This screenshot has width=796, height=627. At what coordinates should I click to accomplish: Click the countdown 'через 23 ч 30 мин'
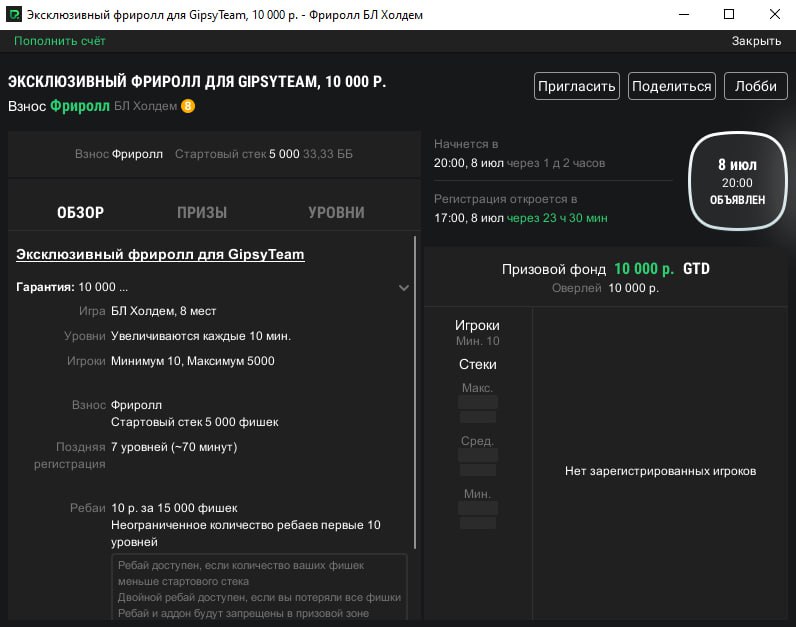click(557, 218)
